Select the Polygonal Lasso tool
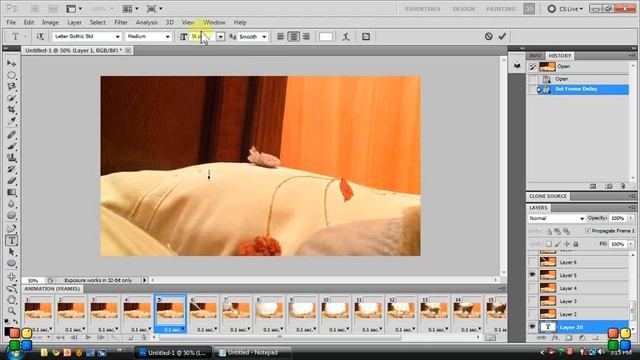 (x=11, y=87)
